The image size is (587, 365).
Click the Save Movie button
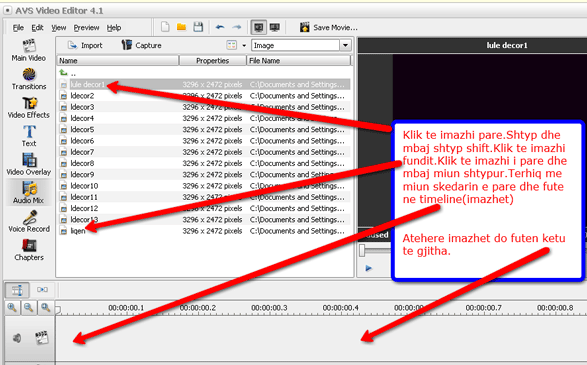click(328, 27)
